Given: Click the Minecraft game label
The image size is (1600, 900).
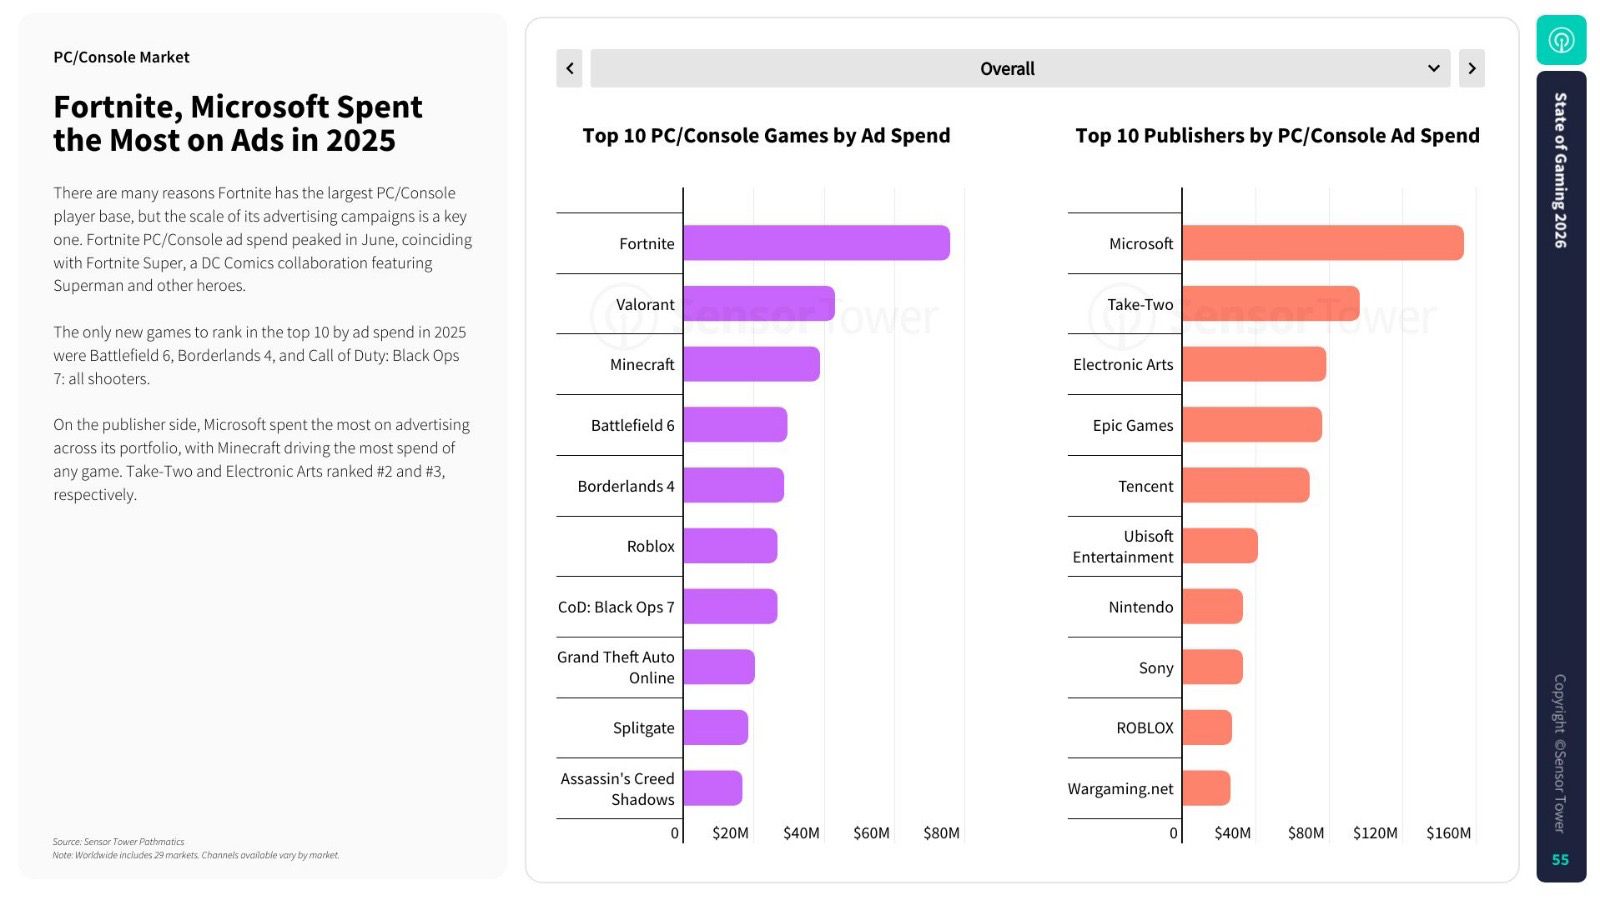Looking at the screenshot, I should pos(642,365).
